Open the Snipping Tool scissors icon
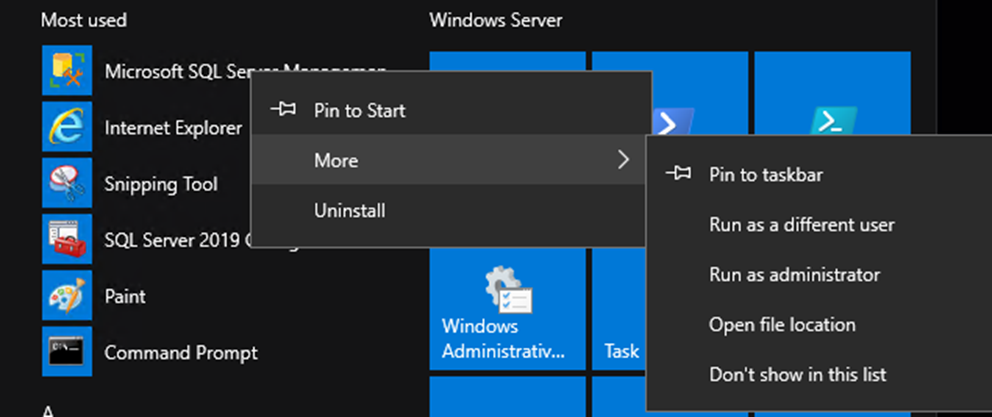Screen dimensions: 992x417 [67, 183]
